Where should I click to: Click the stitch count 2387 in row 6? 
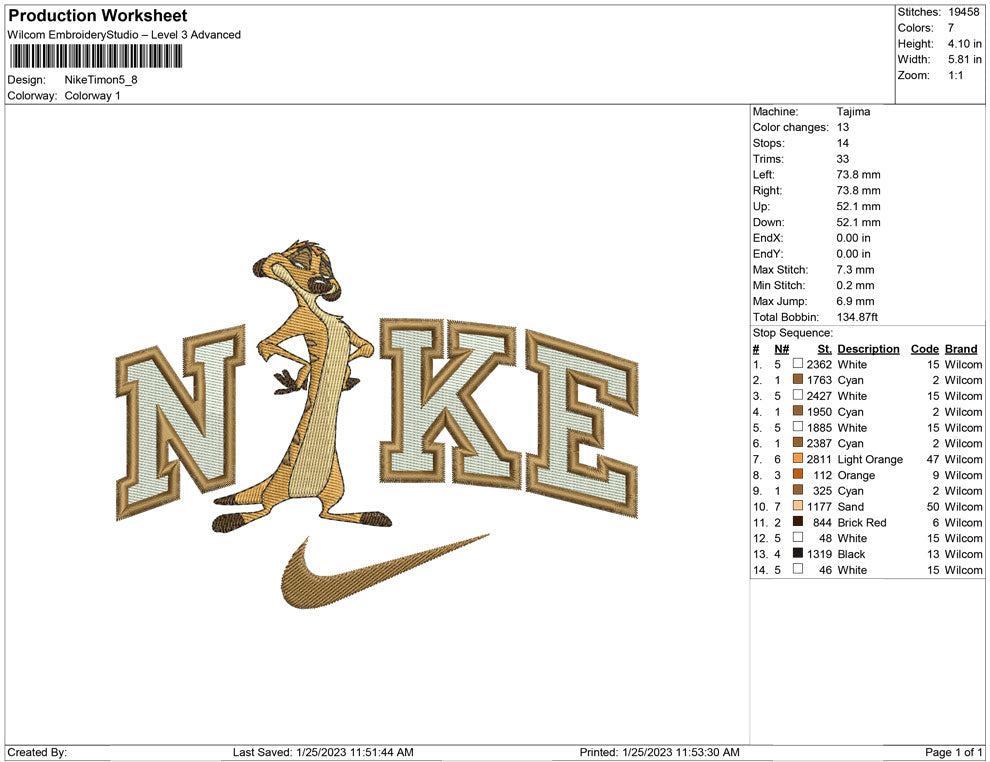819,443
